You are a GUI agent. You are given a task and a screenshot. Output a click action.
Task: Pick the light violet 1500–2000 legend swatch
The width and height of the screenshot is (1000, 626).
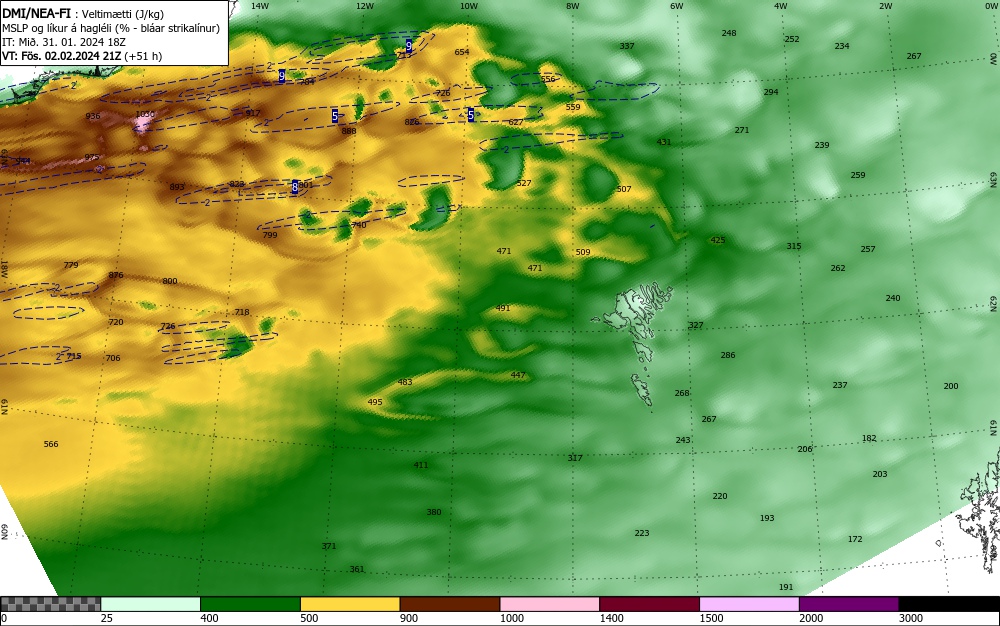[749, 604]
